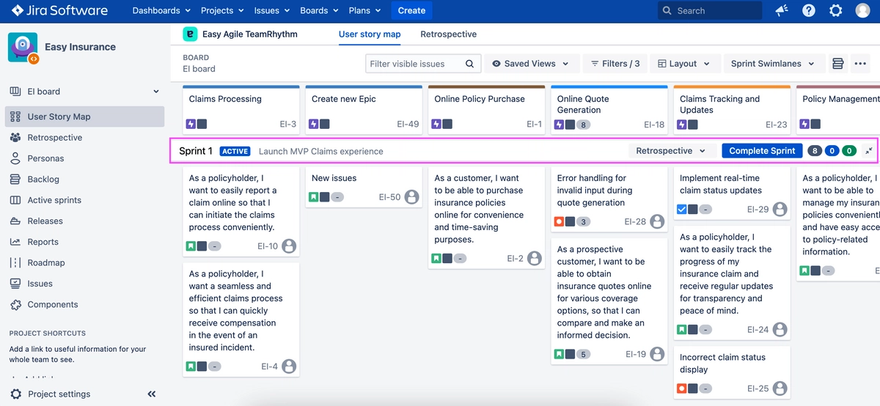Click the Filter visible issues field
880x406 pixels.
(x=423, y=63)
